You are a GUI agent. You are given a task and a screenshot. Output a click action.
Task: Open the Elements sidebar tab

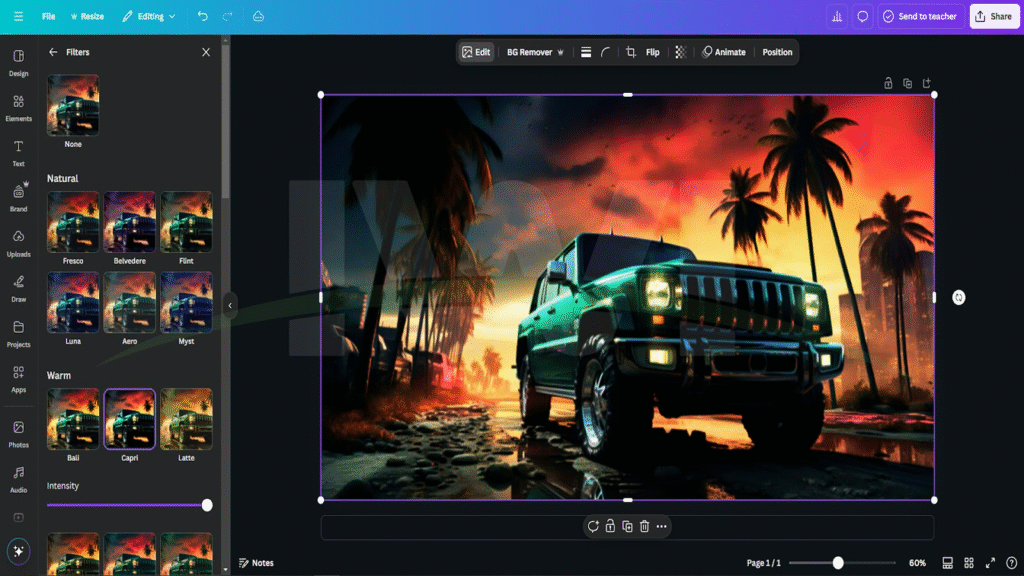point(18,108)
